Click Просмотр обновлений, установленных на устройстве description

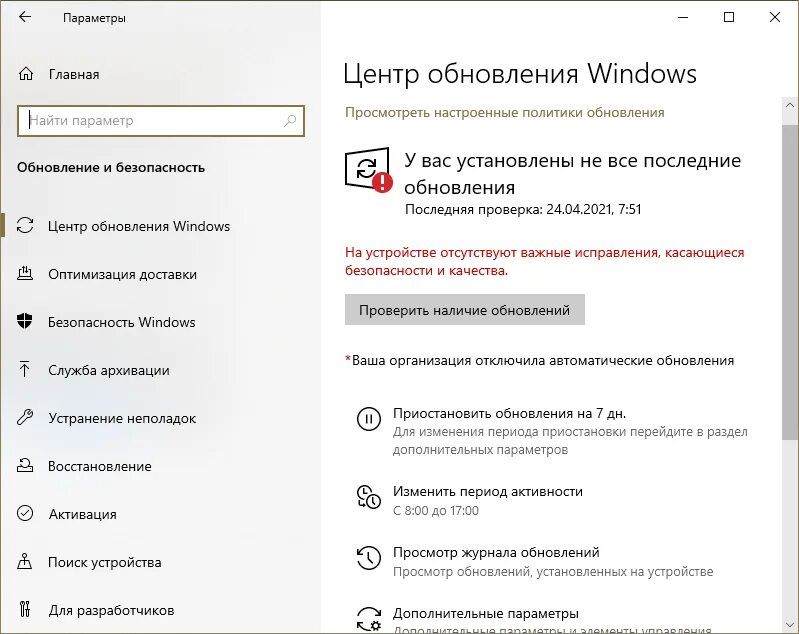[x=553, y=572]
